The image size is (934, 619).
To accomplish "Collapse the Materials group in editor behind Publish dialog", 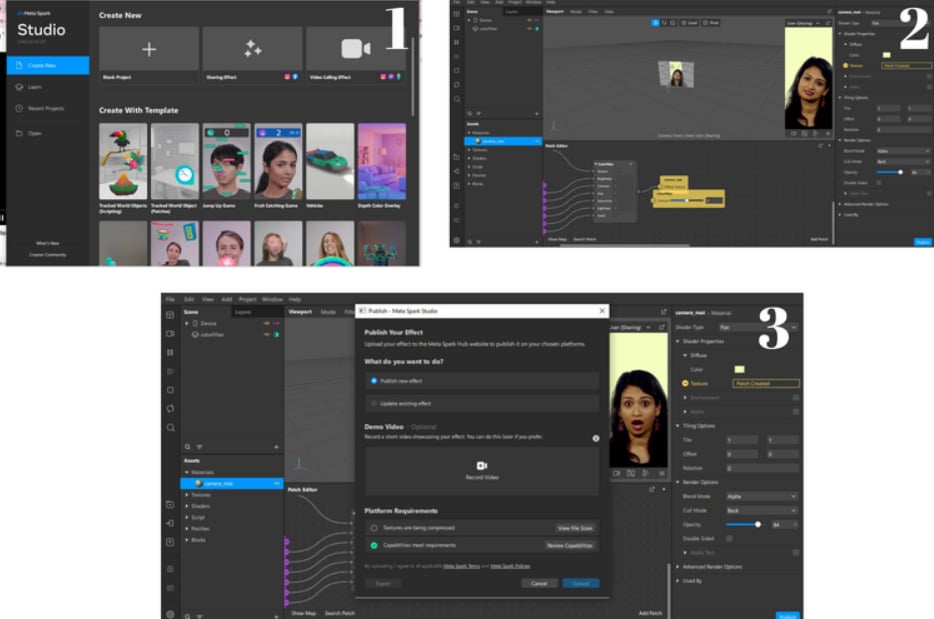I will click(x=187, y=472).
